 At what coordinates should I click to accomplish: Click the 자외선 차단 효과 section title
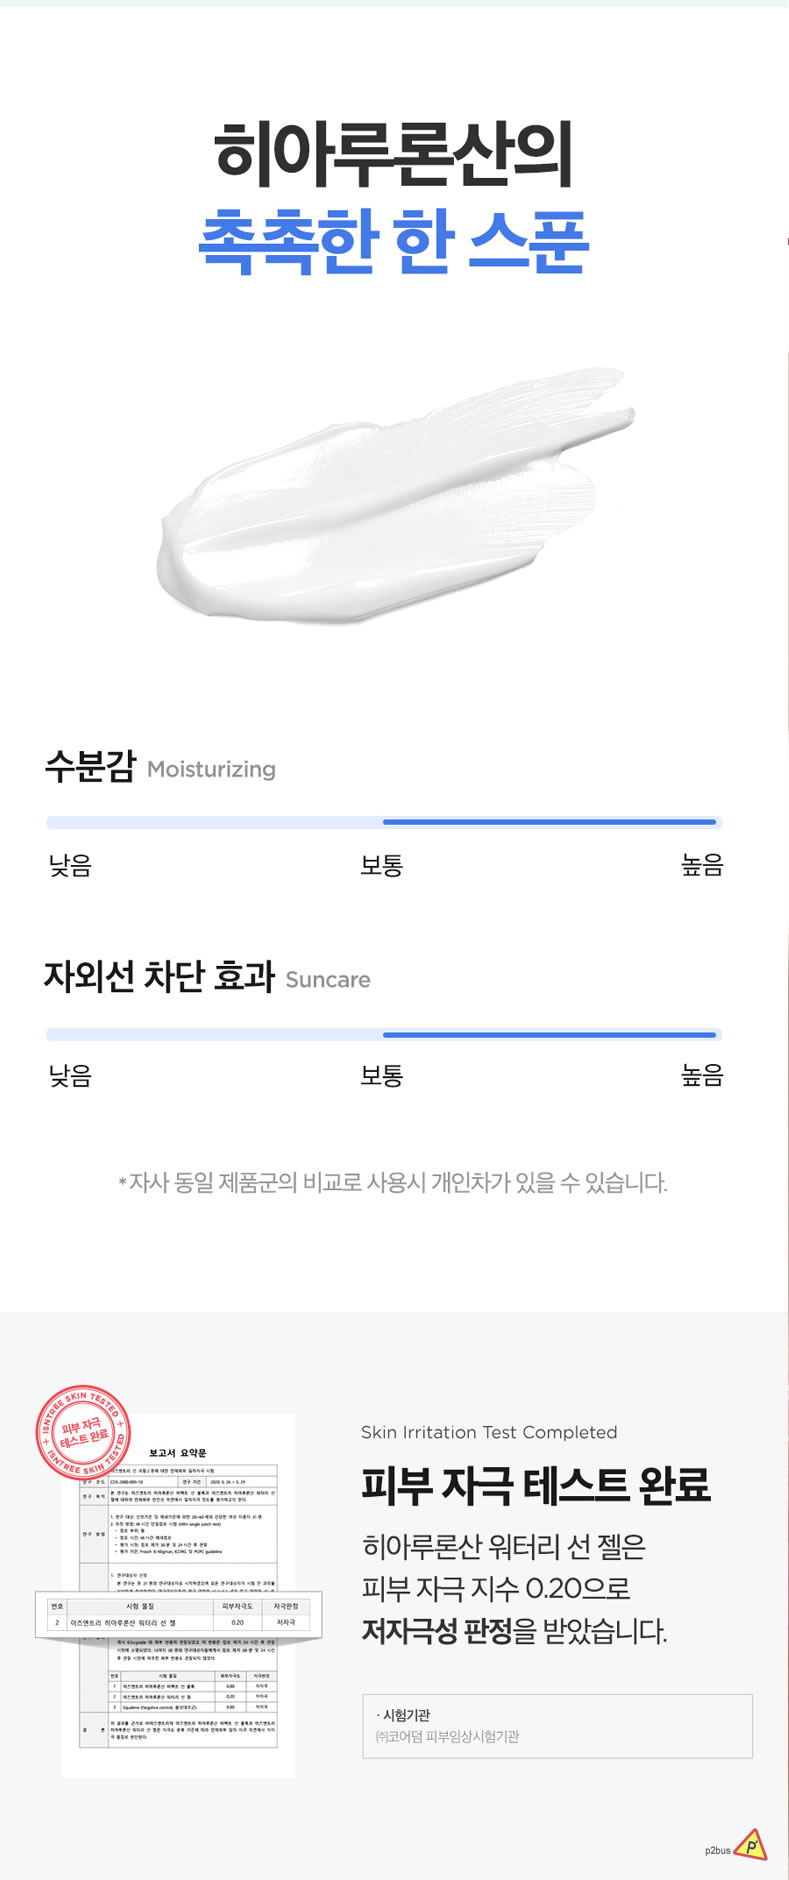207,977
